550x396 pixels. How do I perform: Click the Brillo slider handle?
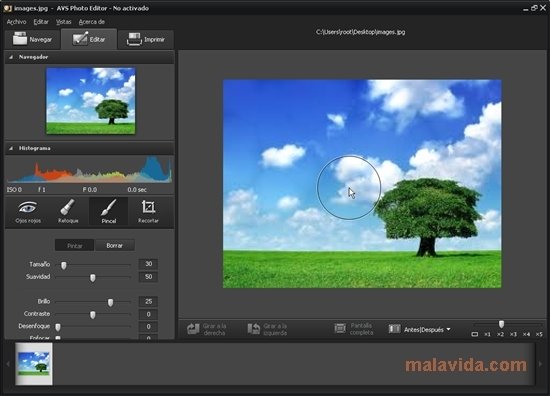point(110,303)
